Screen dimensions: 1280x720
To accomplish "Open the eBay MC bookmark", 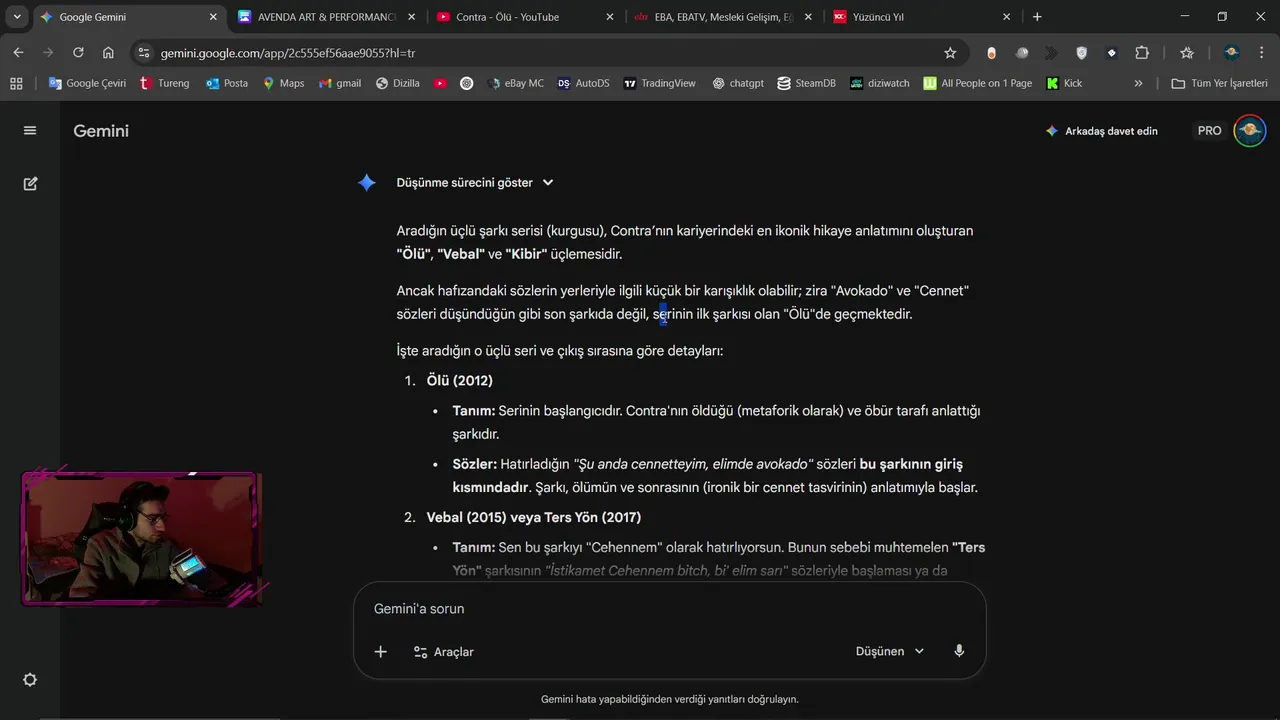I will [516, 84].
